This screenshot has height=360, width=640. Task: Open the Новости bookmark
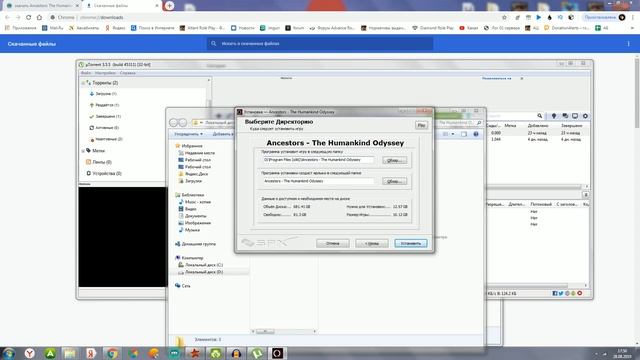coord(242,28)
